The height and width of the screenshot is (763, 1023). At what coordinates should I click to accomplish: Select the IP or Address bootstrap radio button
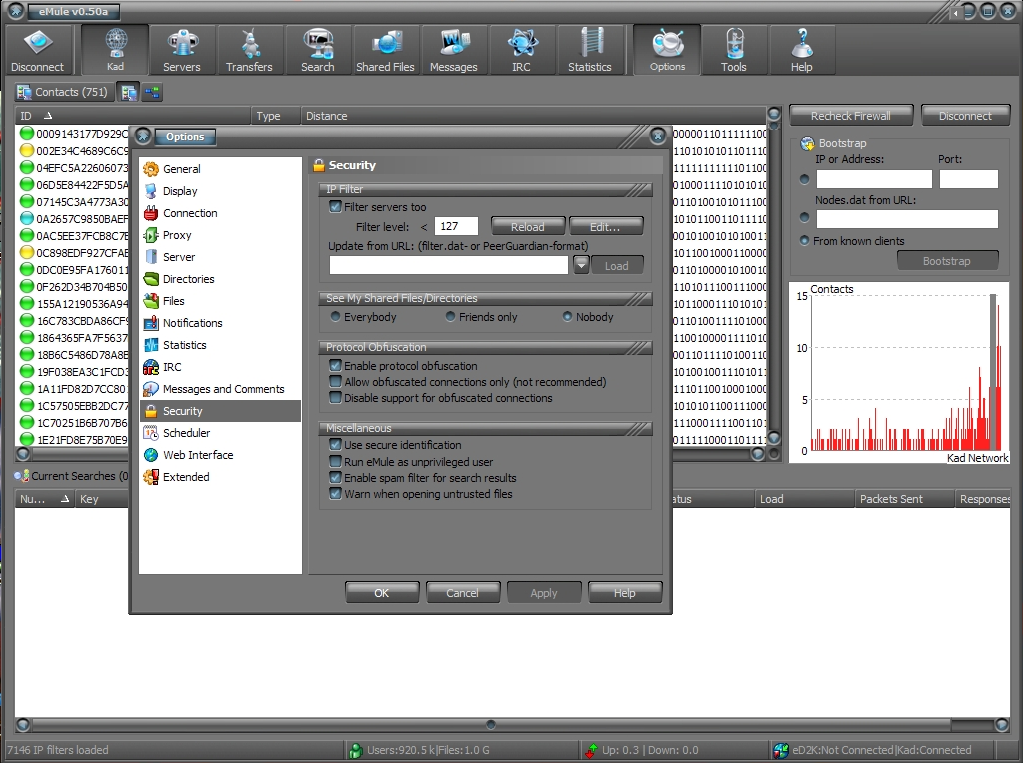click(x=804, y=179)
